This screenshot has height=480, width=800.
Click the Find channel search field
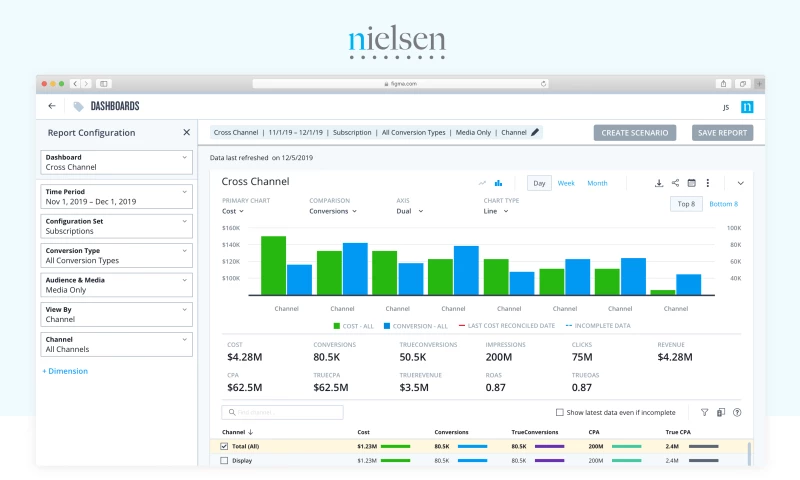click(283, 412)
